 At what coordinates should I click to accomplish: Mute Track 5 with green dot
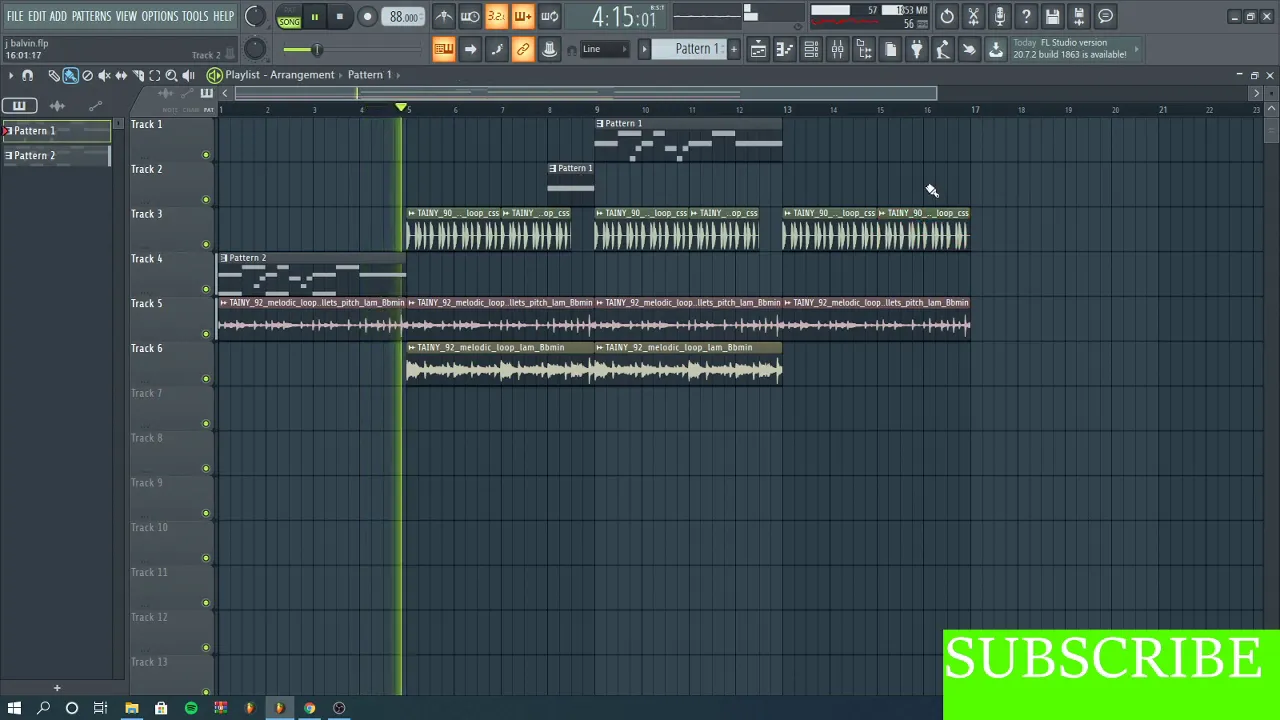pyautogui.click(x=206, y=334)
